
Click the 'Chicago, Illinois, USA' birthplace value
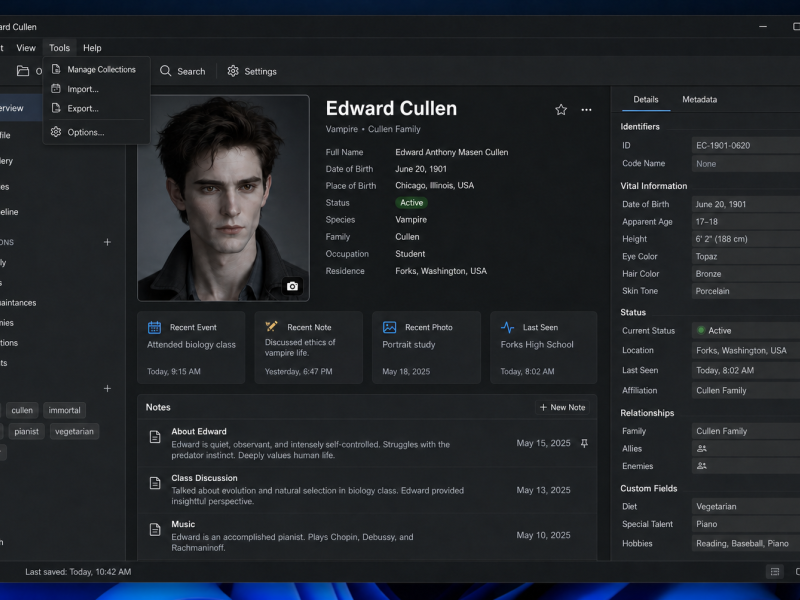pos(434,185)
